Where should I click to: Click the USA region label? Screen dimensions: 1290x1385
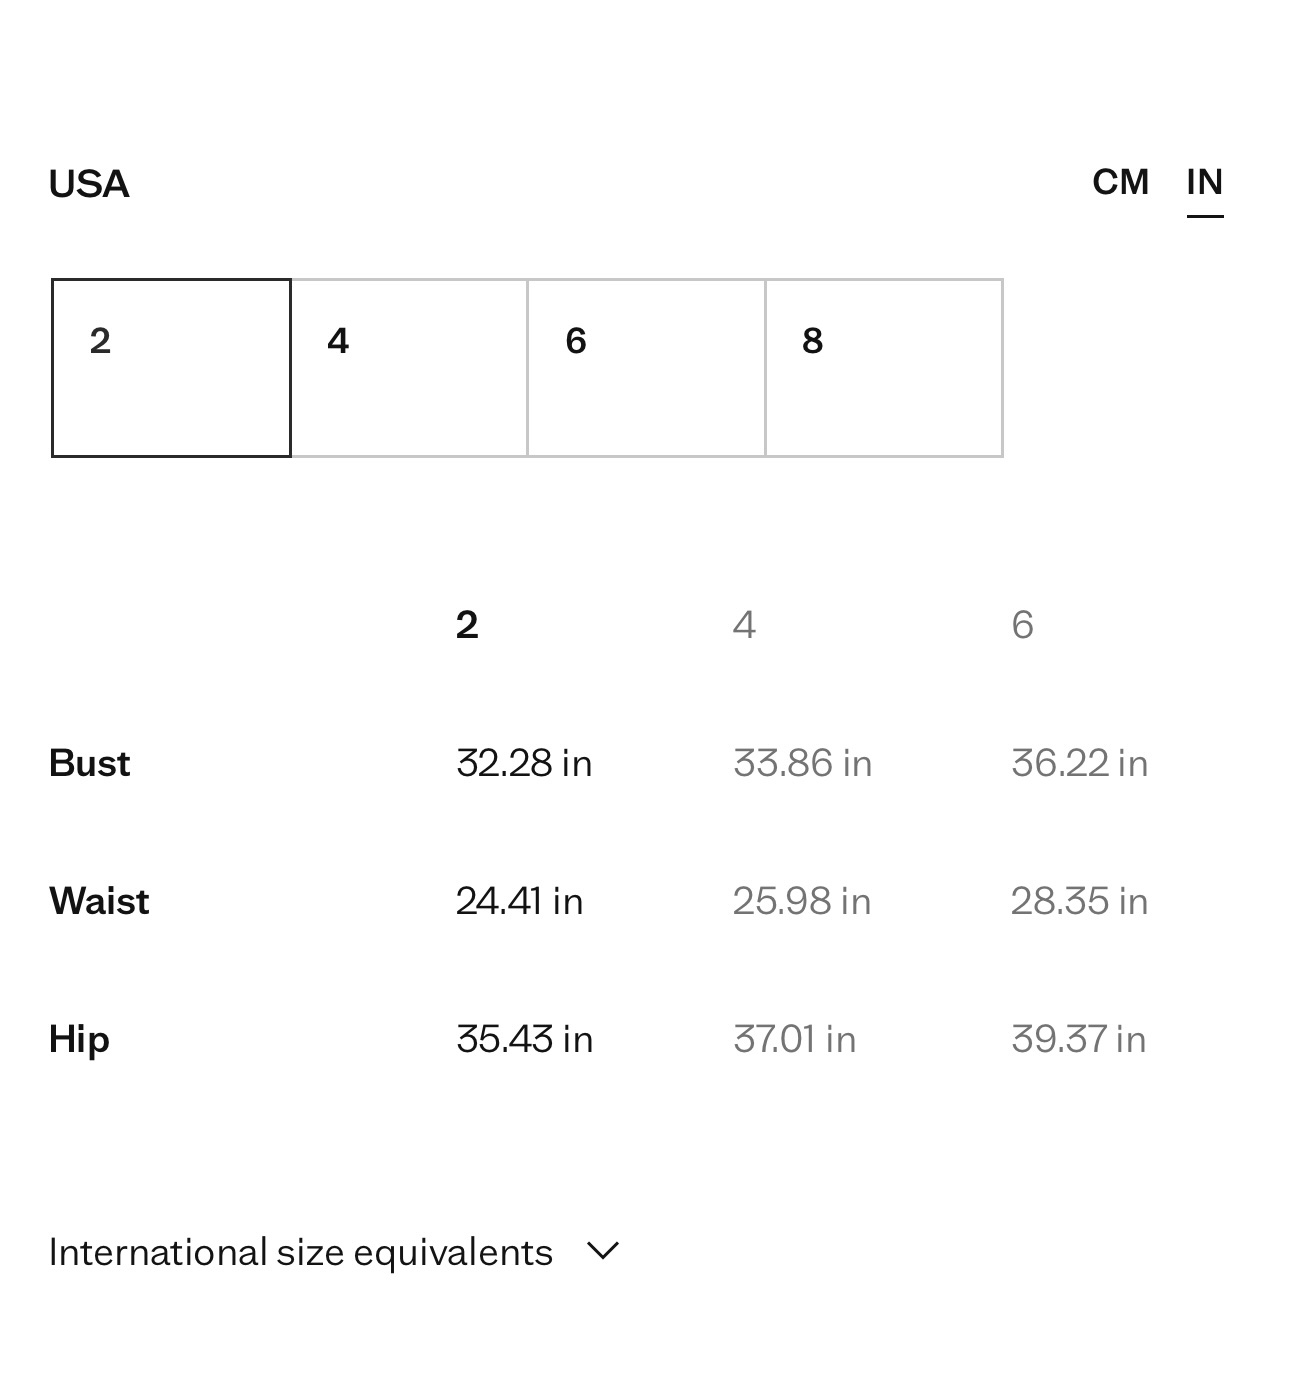pos(89,184)
